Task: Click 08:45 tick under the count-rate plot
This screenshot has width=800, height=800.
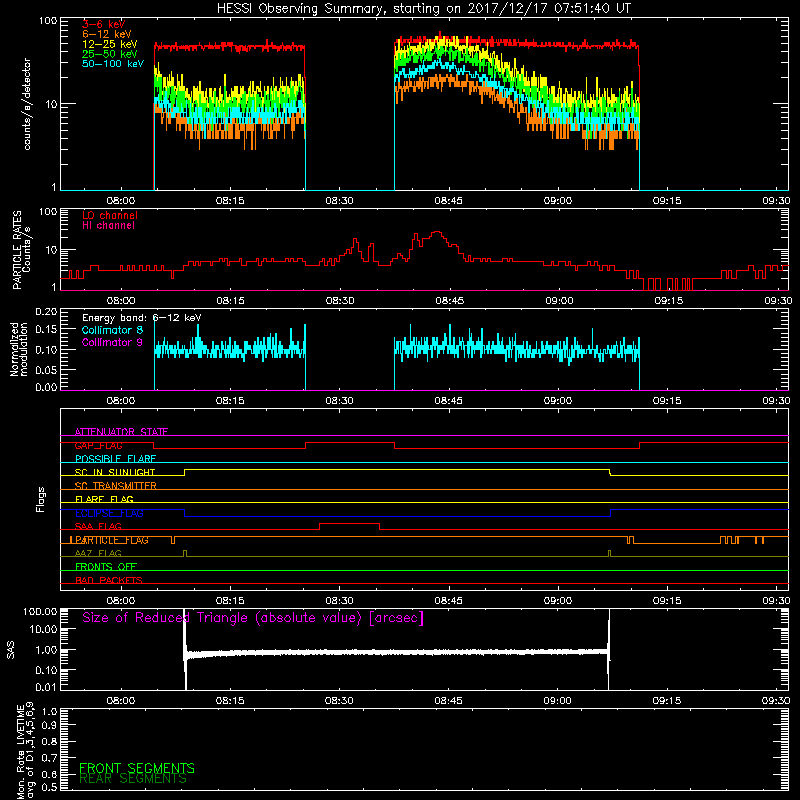Action: [x=448, y=201]
